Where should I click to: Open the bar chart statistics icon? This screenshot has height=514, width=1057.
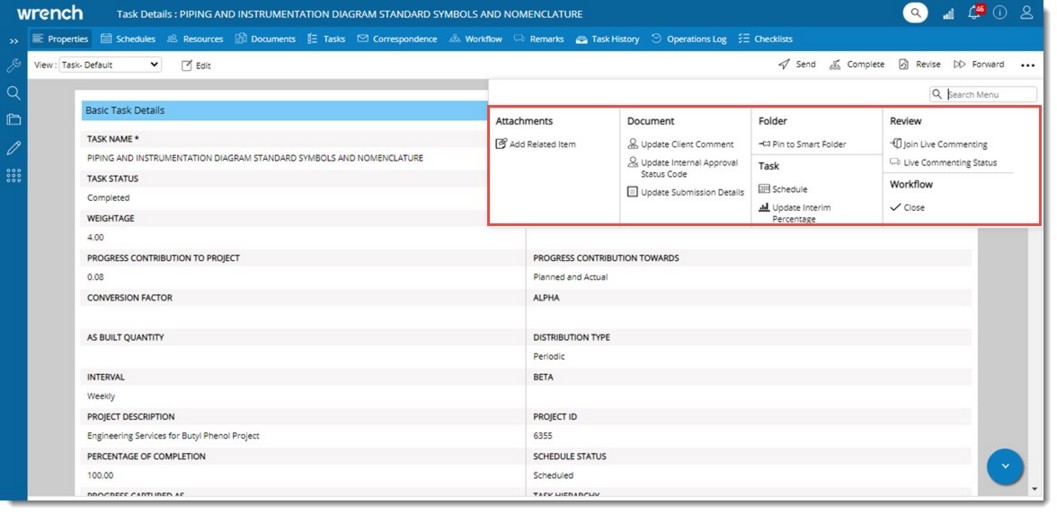pos(948,14)
